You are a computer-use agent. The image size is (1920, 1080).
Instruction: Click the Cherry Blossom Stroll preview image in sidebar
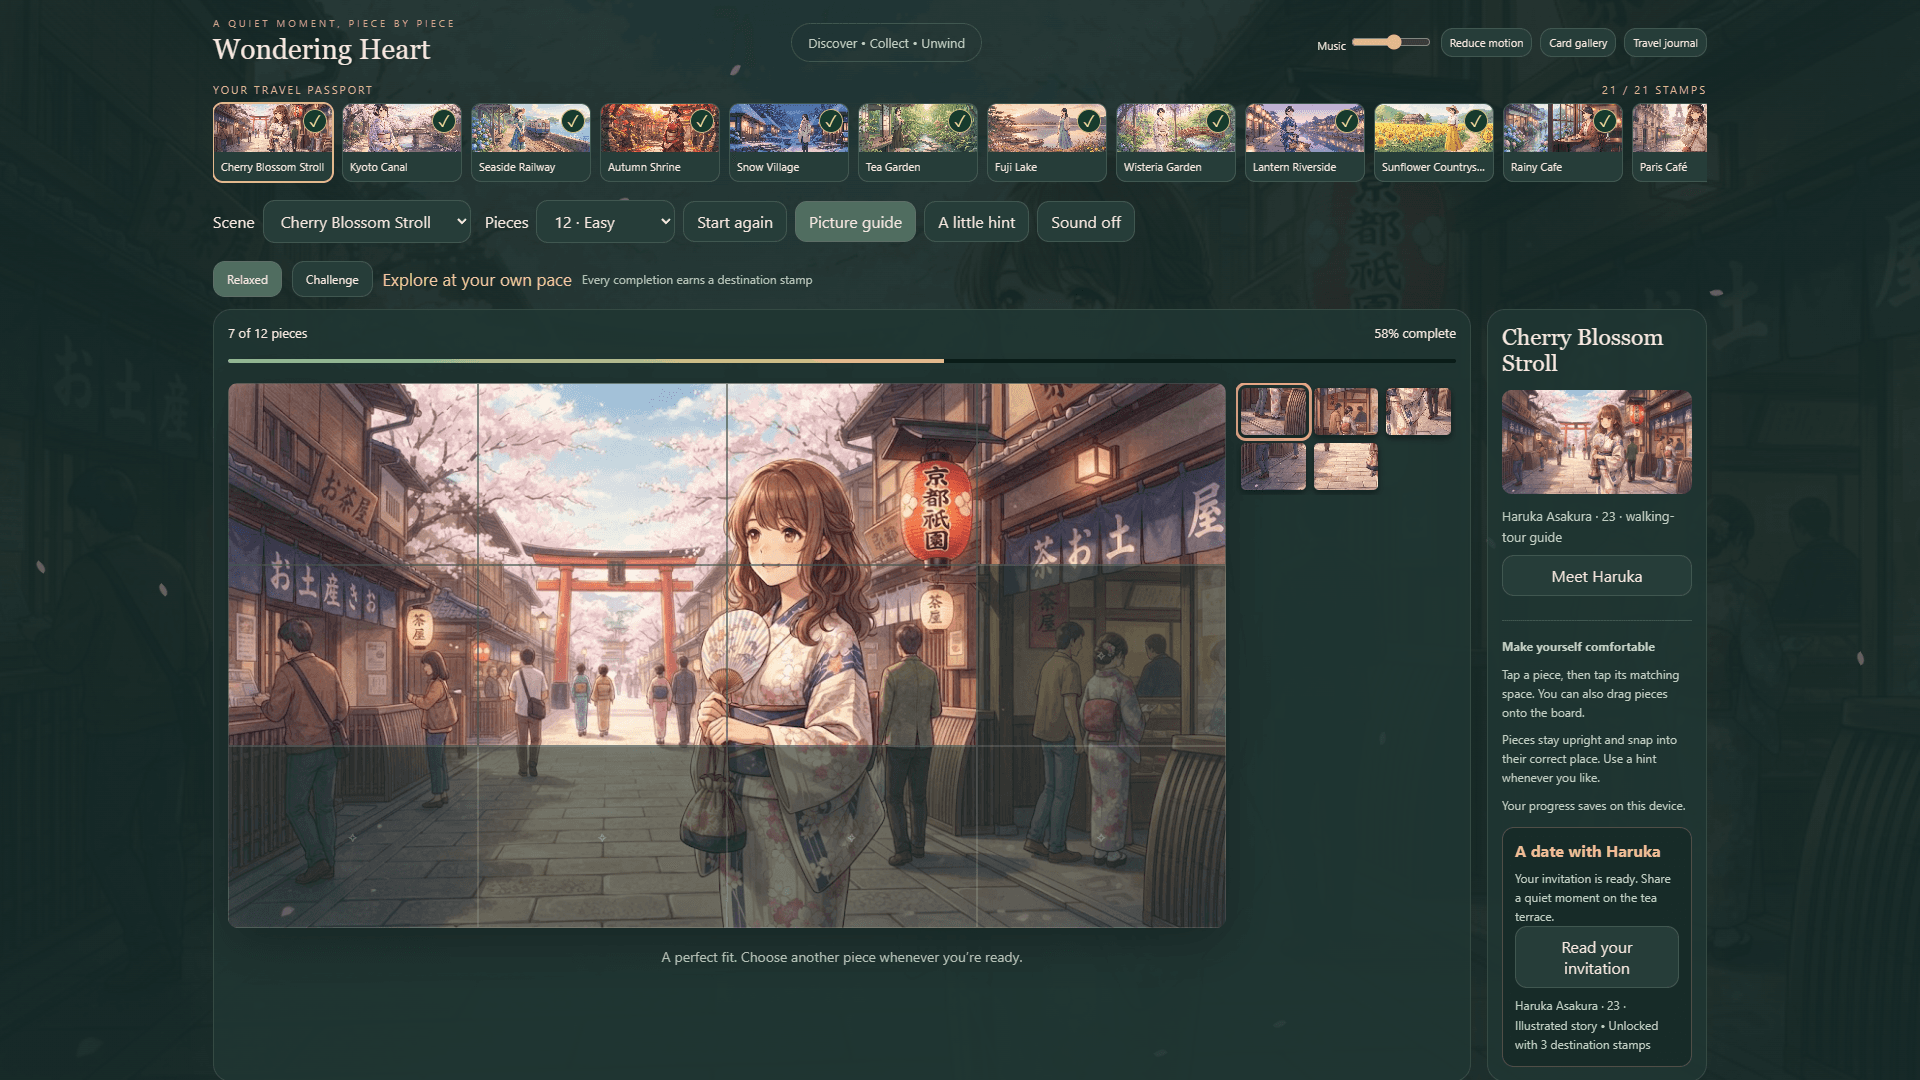pyautogui.click(x=1597, y=442)
